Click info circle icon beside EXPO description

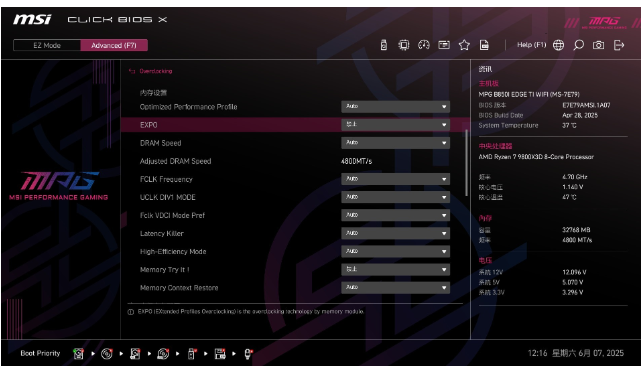tap(131, 312)
